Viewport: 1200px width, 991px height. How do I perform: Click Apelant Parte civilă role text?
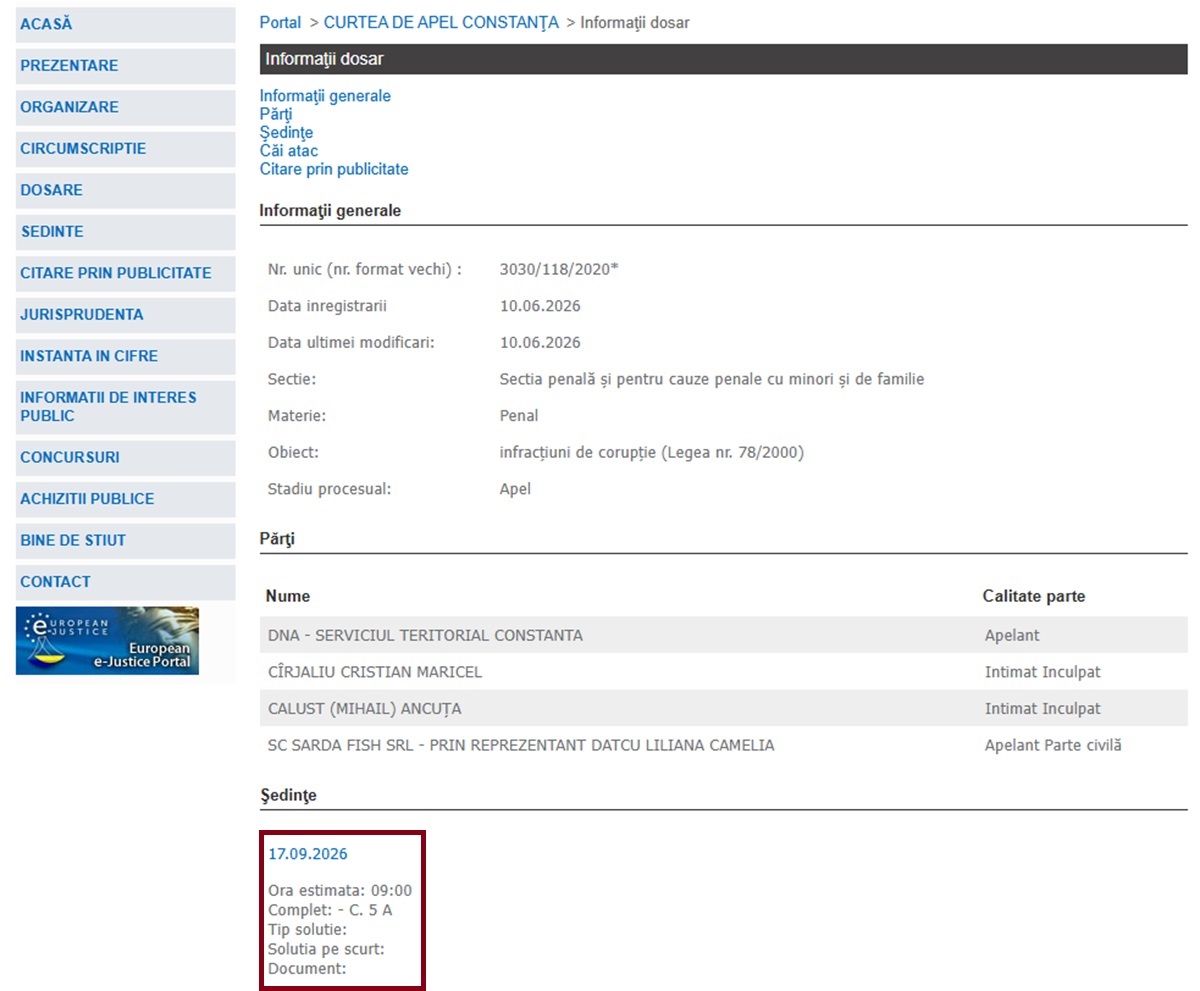click(1053, 745)
